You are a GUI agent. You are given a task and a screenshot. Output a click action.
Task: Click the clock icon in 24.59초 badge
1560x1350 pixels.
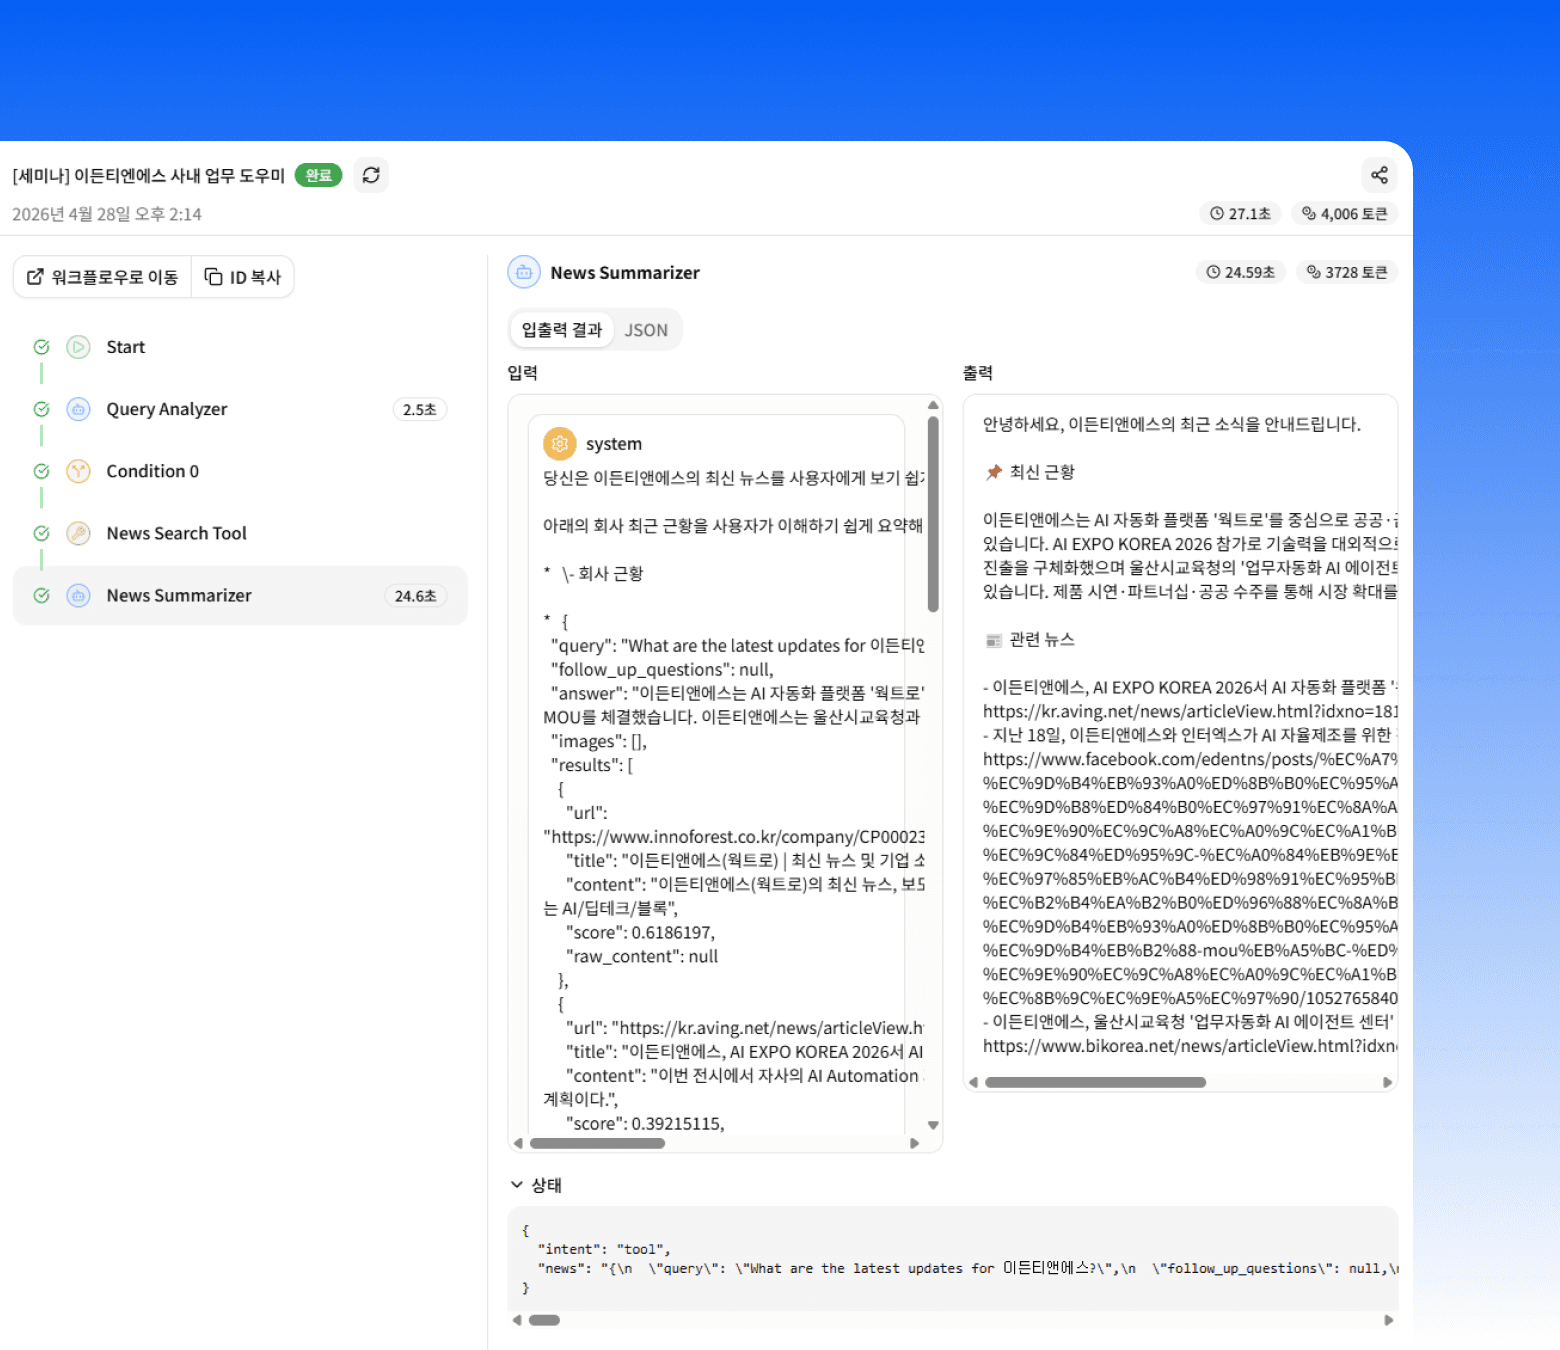(x=1213, y=272)
